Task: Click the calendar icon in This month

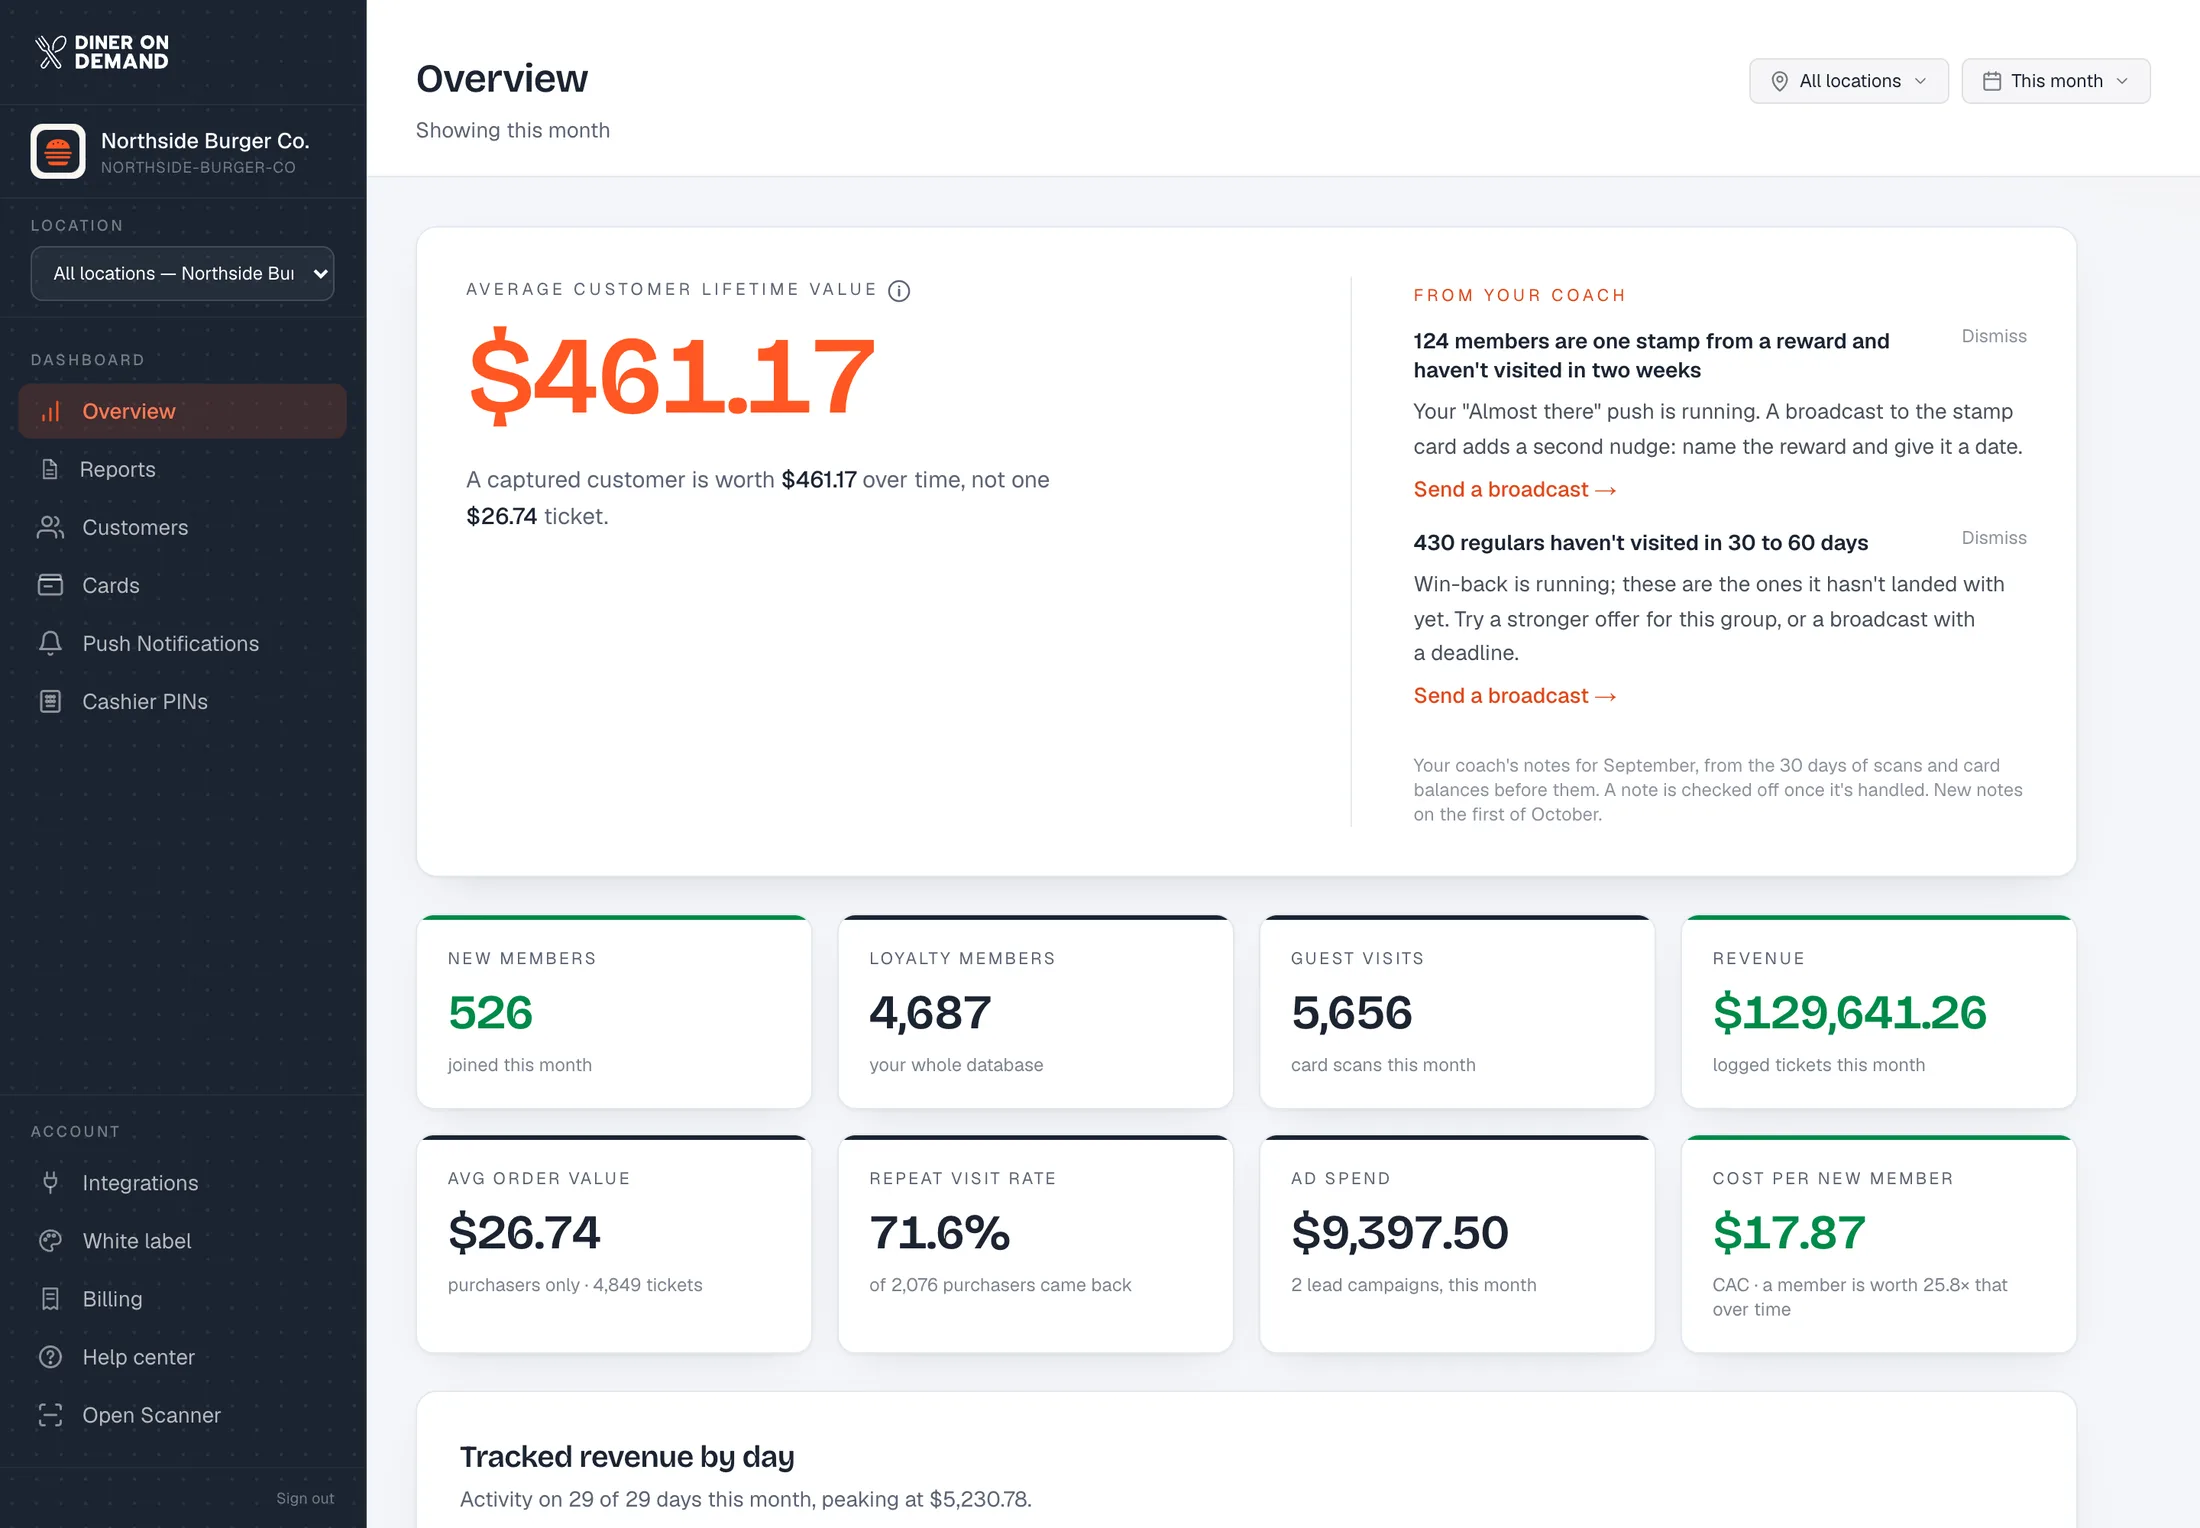Action: [x=1991, y=81]
